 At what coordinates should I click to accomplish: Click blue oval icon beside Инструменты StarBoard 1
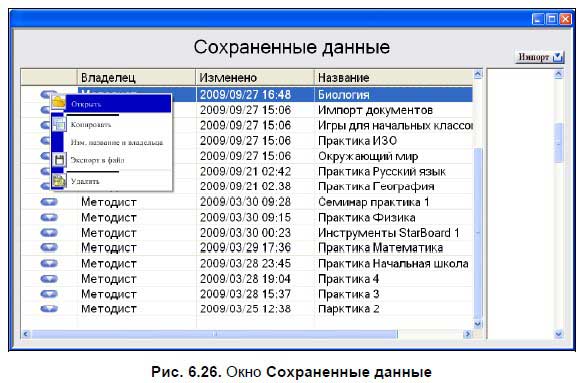(49, 232)
